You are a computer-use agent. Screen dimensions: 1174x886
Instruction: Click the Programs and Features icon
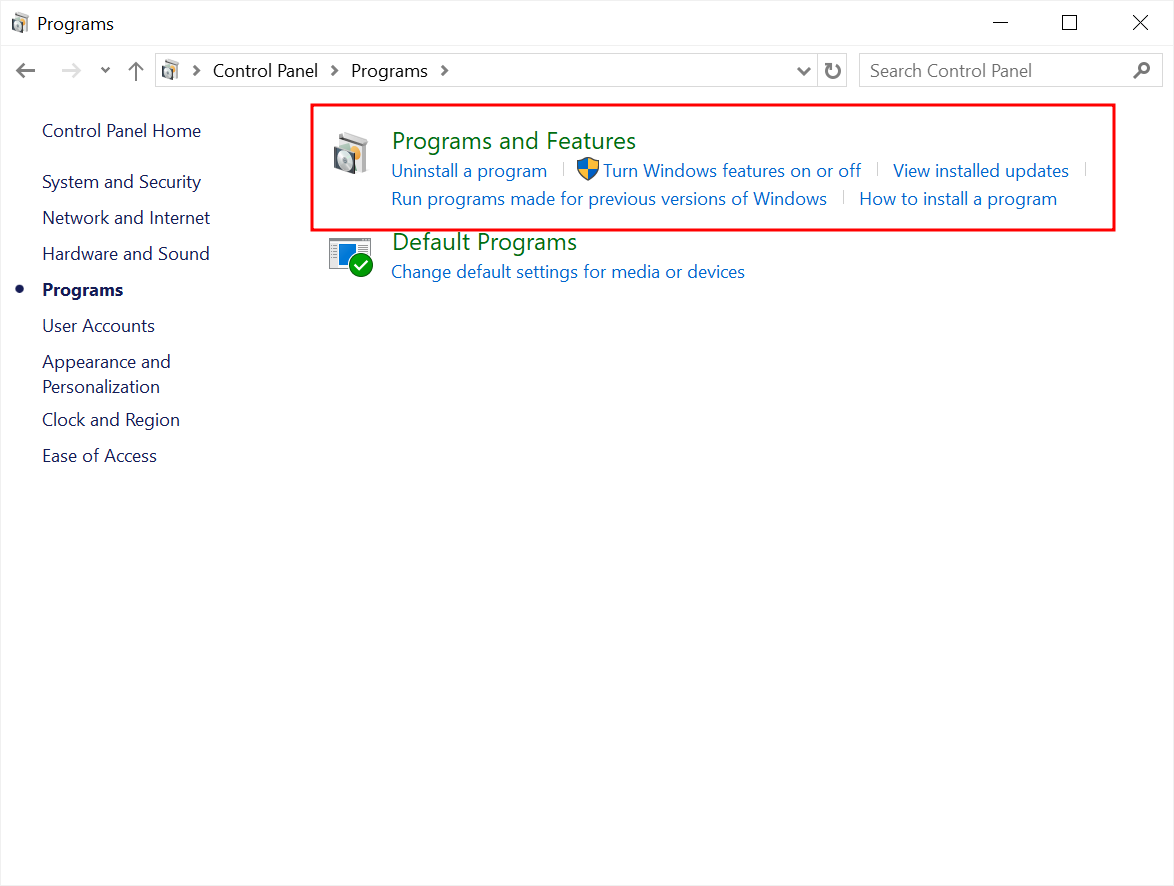pyautogui.click(x=350, y=153)
